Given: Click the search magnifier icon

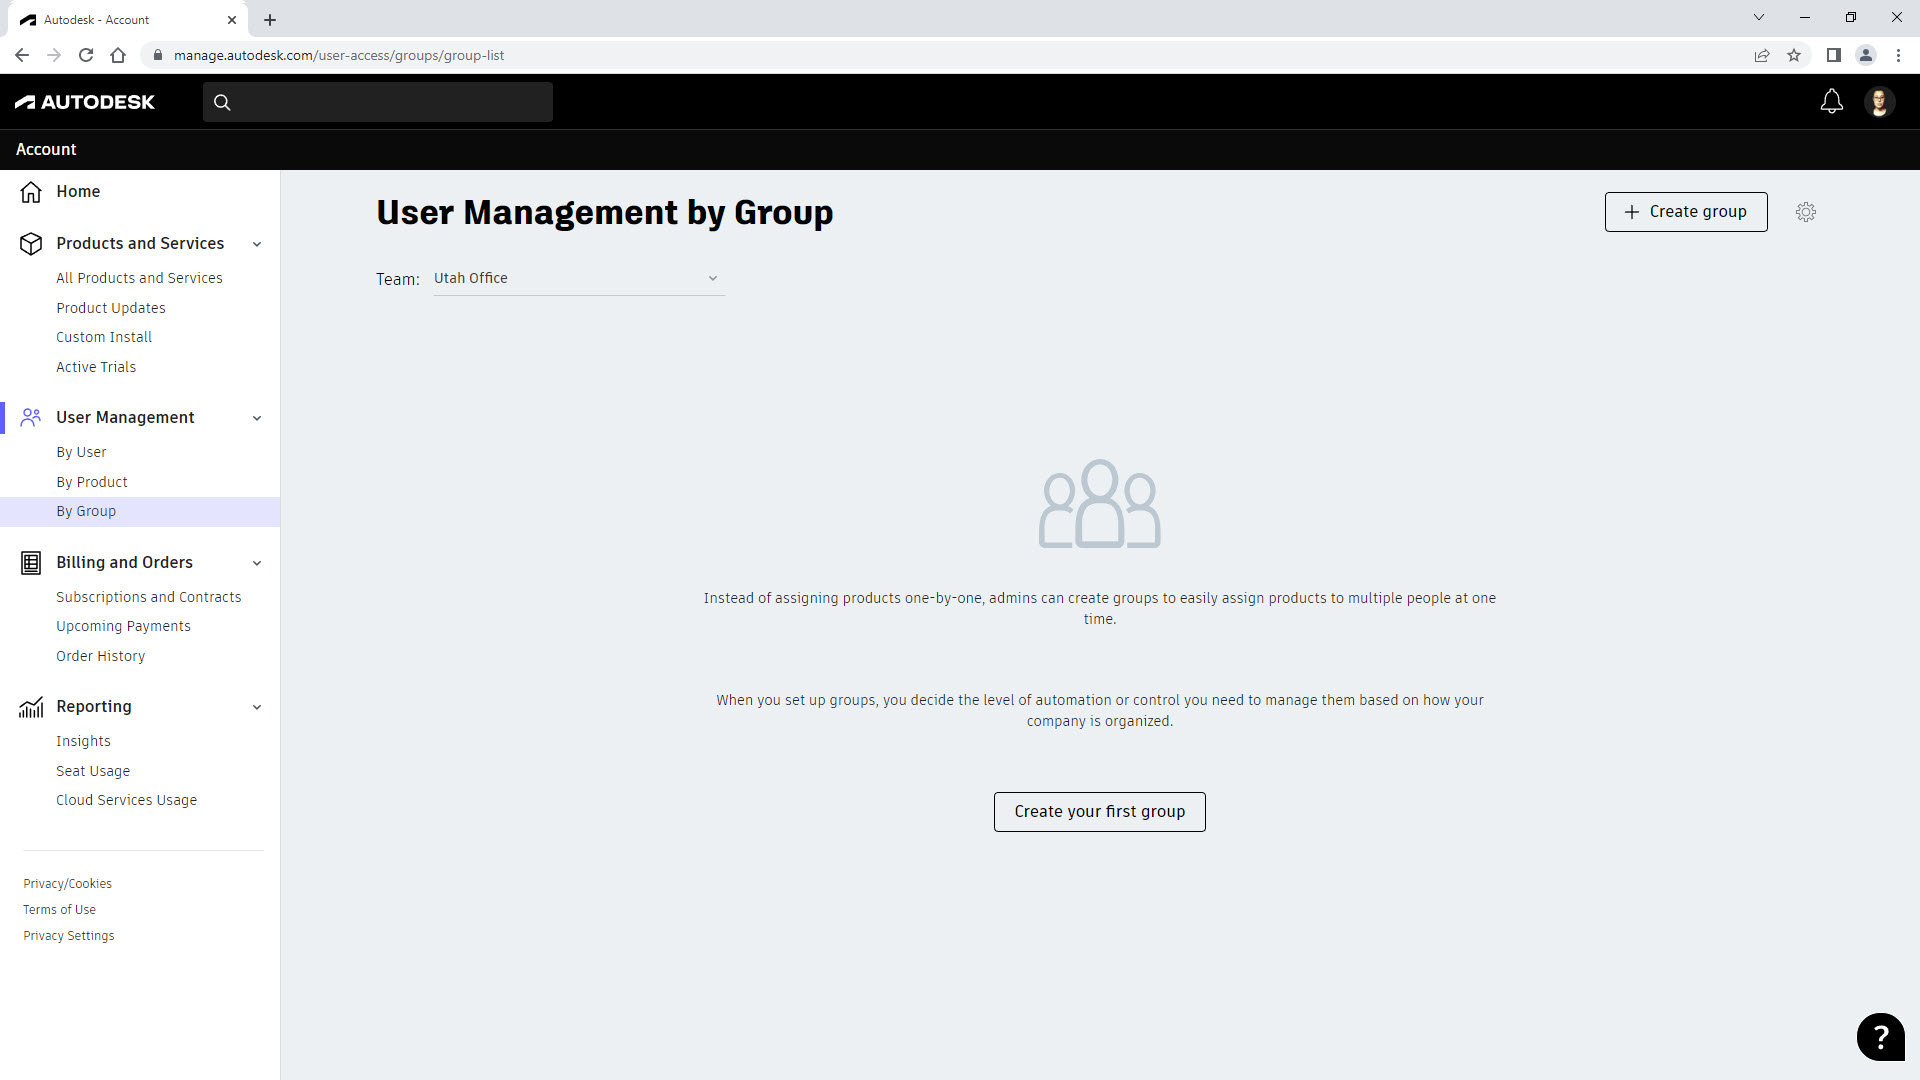Looking at the screenshot, I should [x=222, y=102].
